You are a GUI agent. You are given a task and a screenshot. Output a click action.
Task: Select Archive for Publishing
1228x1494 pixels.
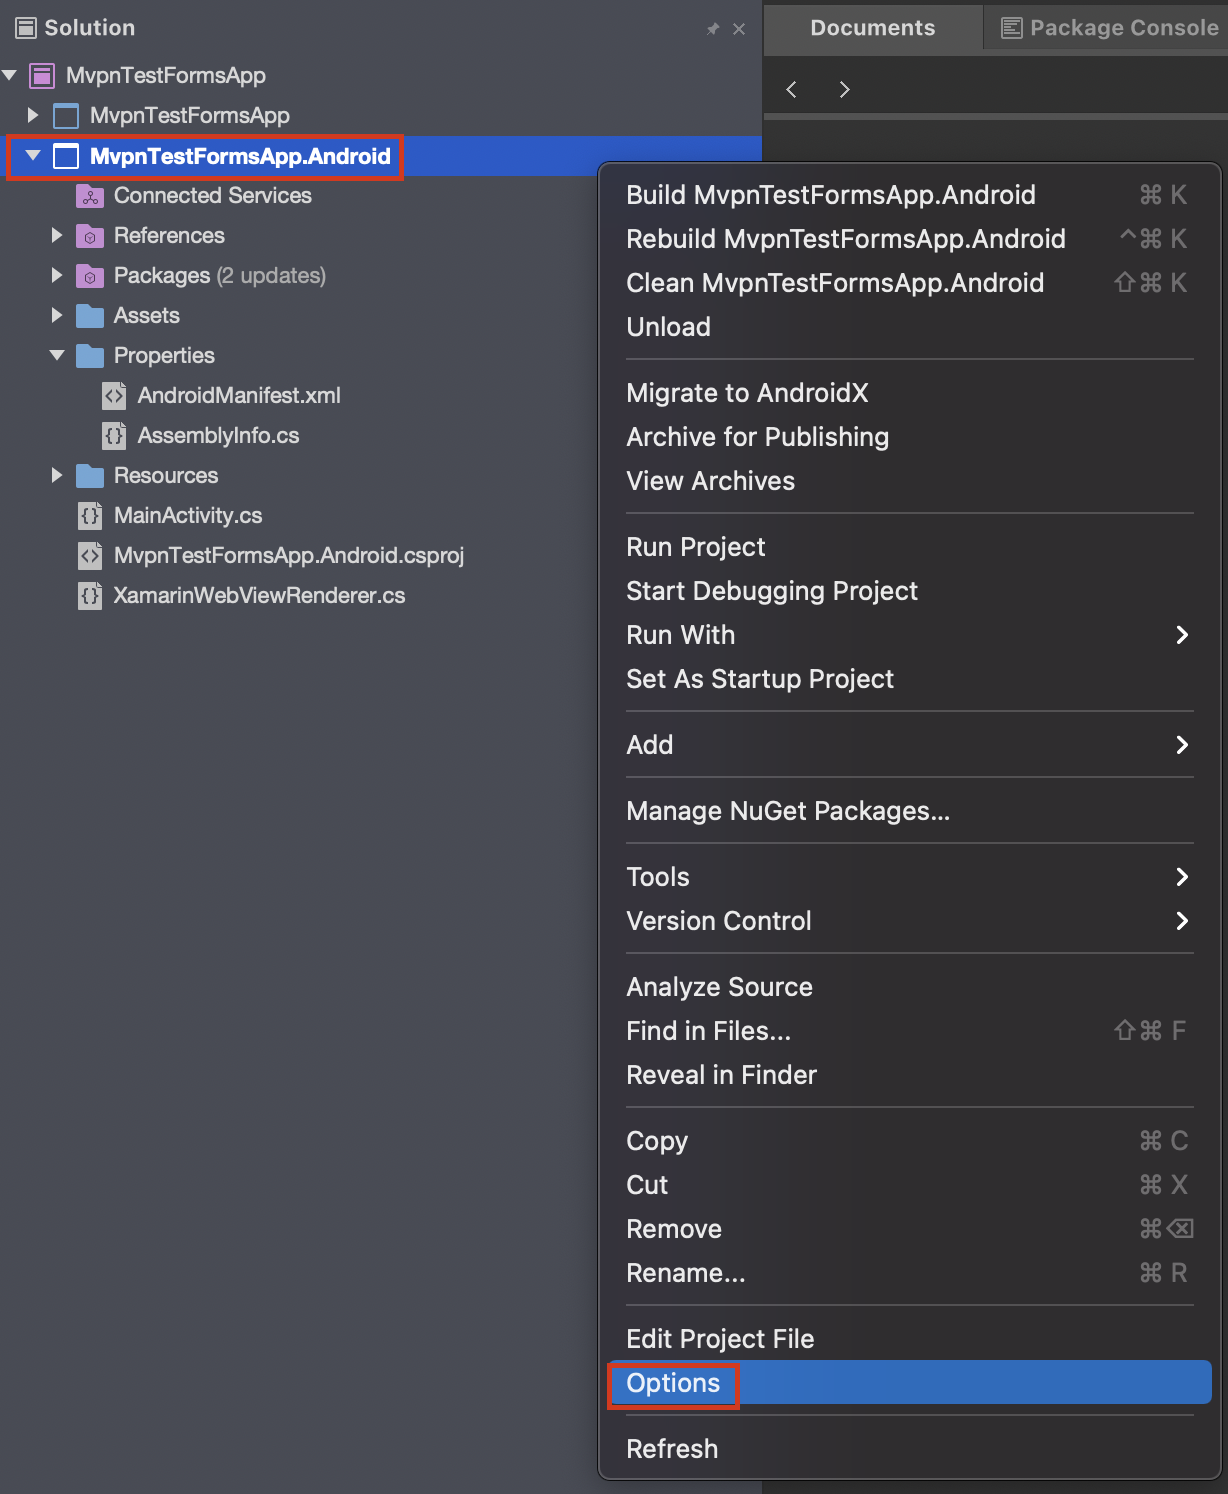pyautogui.click(x=757, y=437)
